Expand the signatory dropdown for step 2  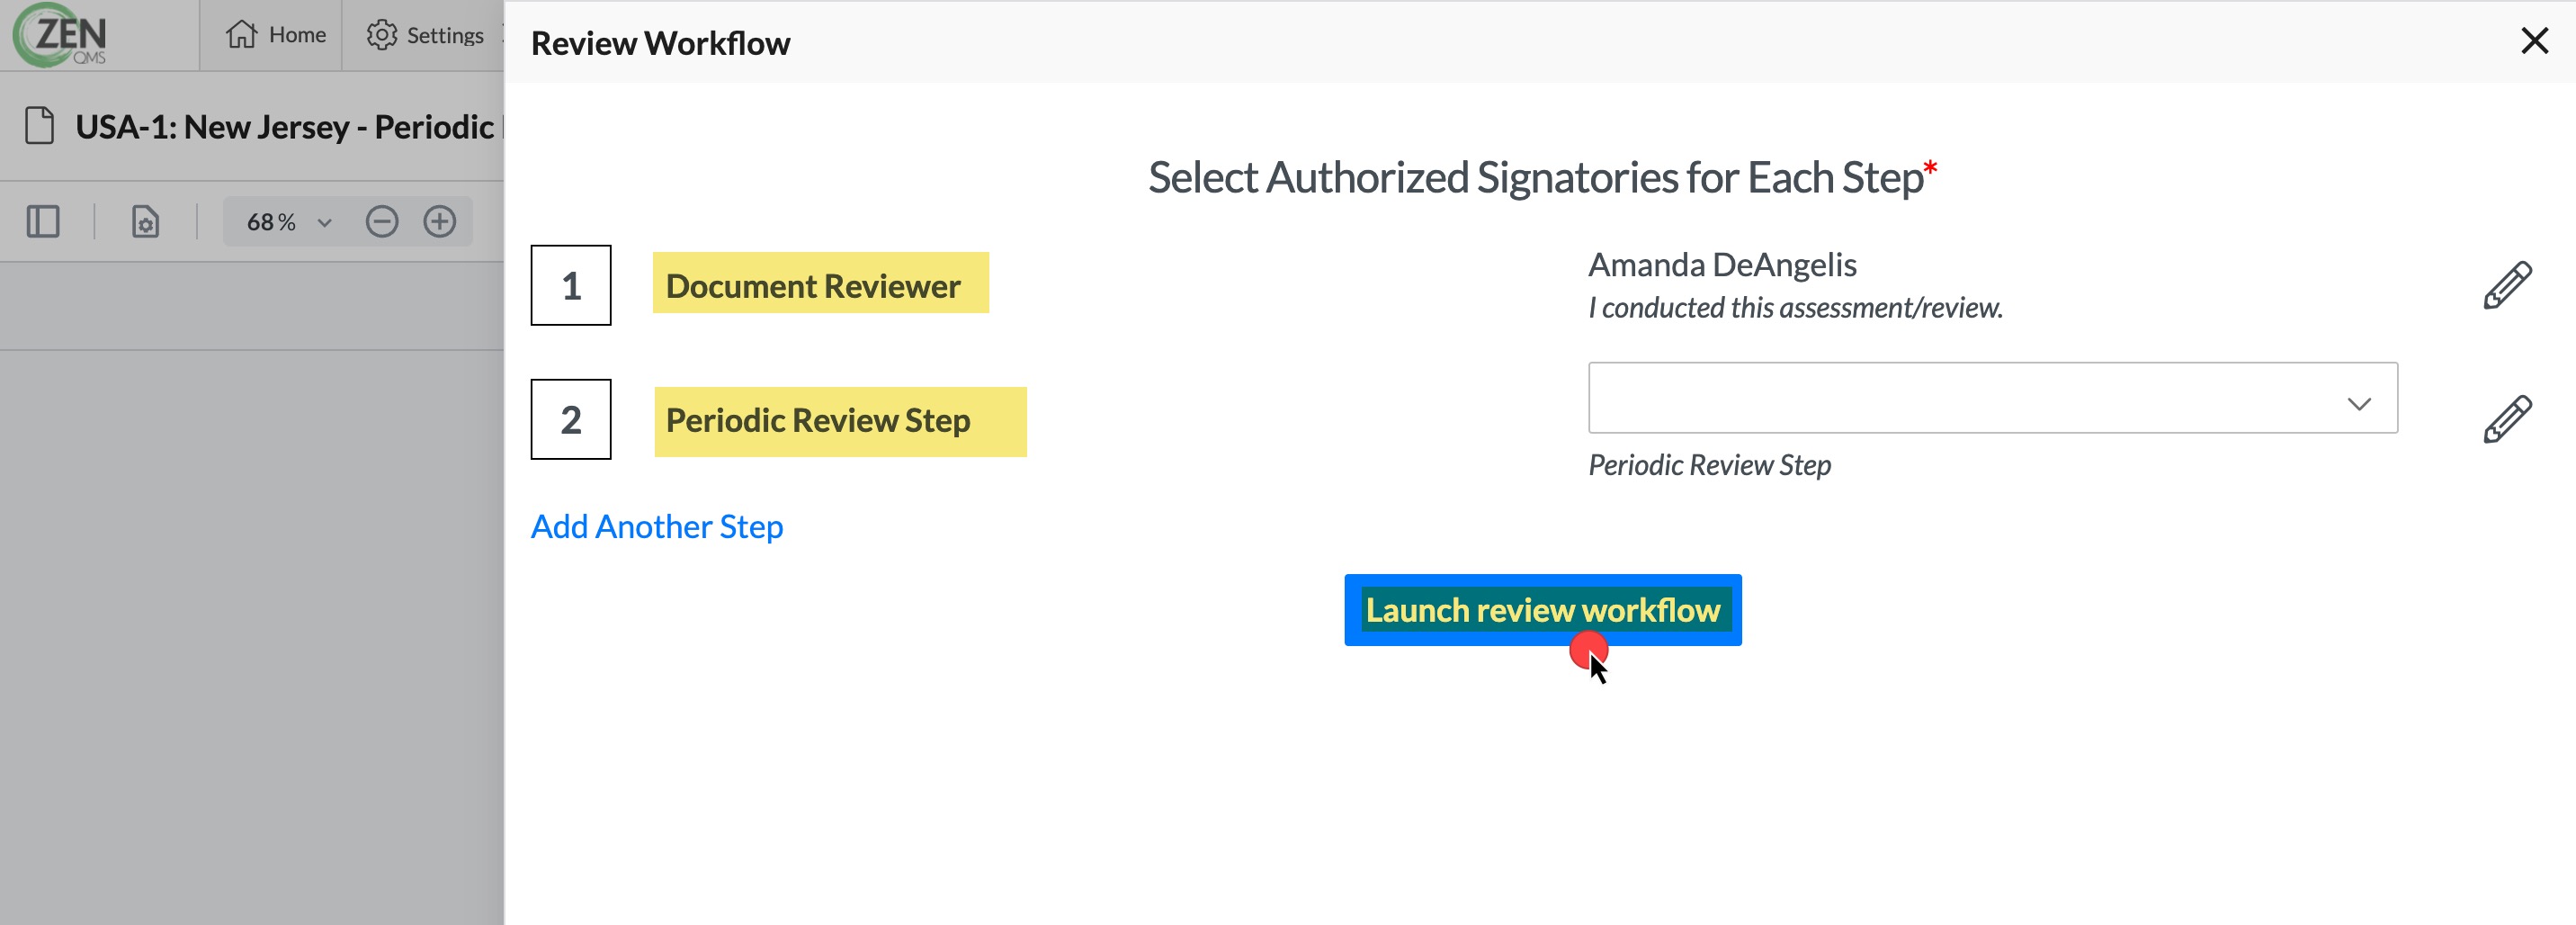coord(1992,398)
